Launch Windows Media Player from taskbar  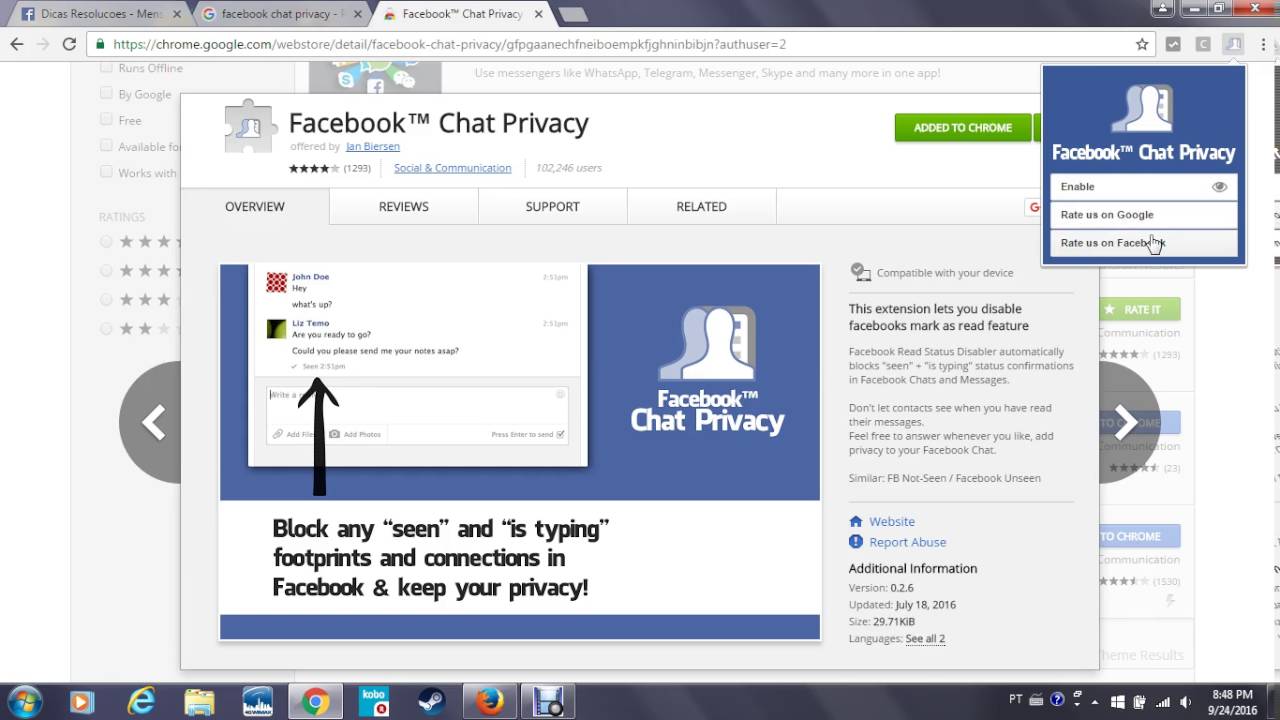pyautogui.click(x=81, y=702)
